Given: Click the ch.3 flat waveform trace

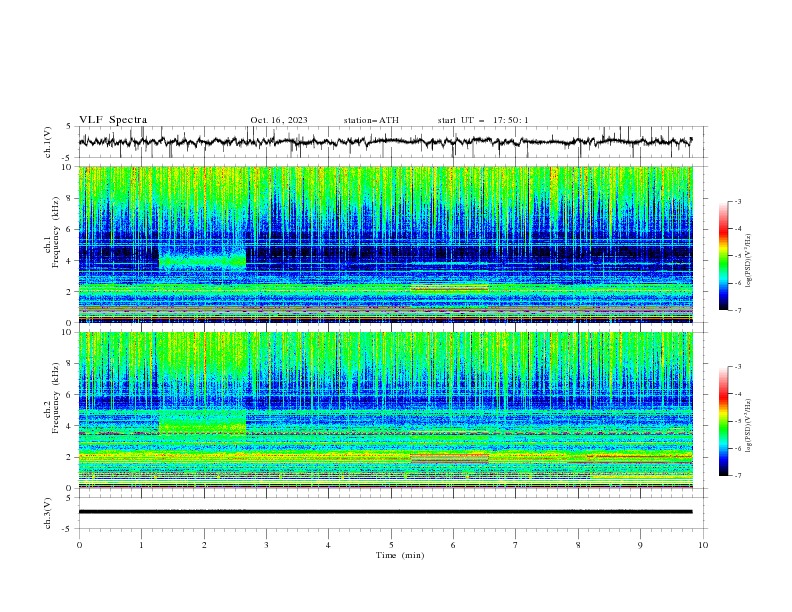Looking at the screenshot, I should click(385, 512).
